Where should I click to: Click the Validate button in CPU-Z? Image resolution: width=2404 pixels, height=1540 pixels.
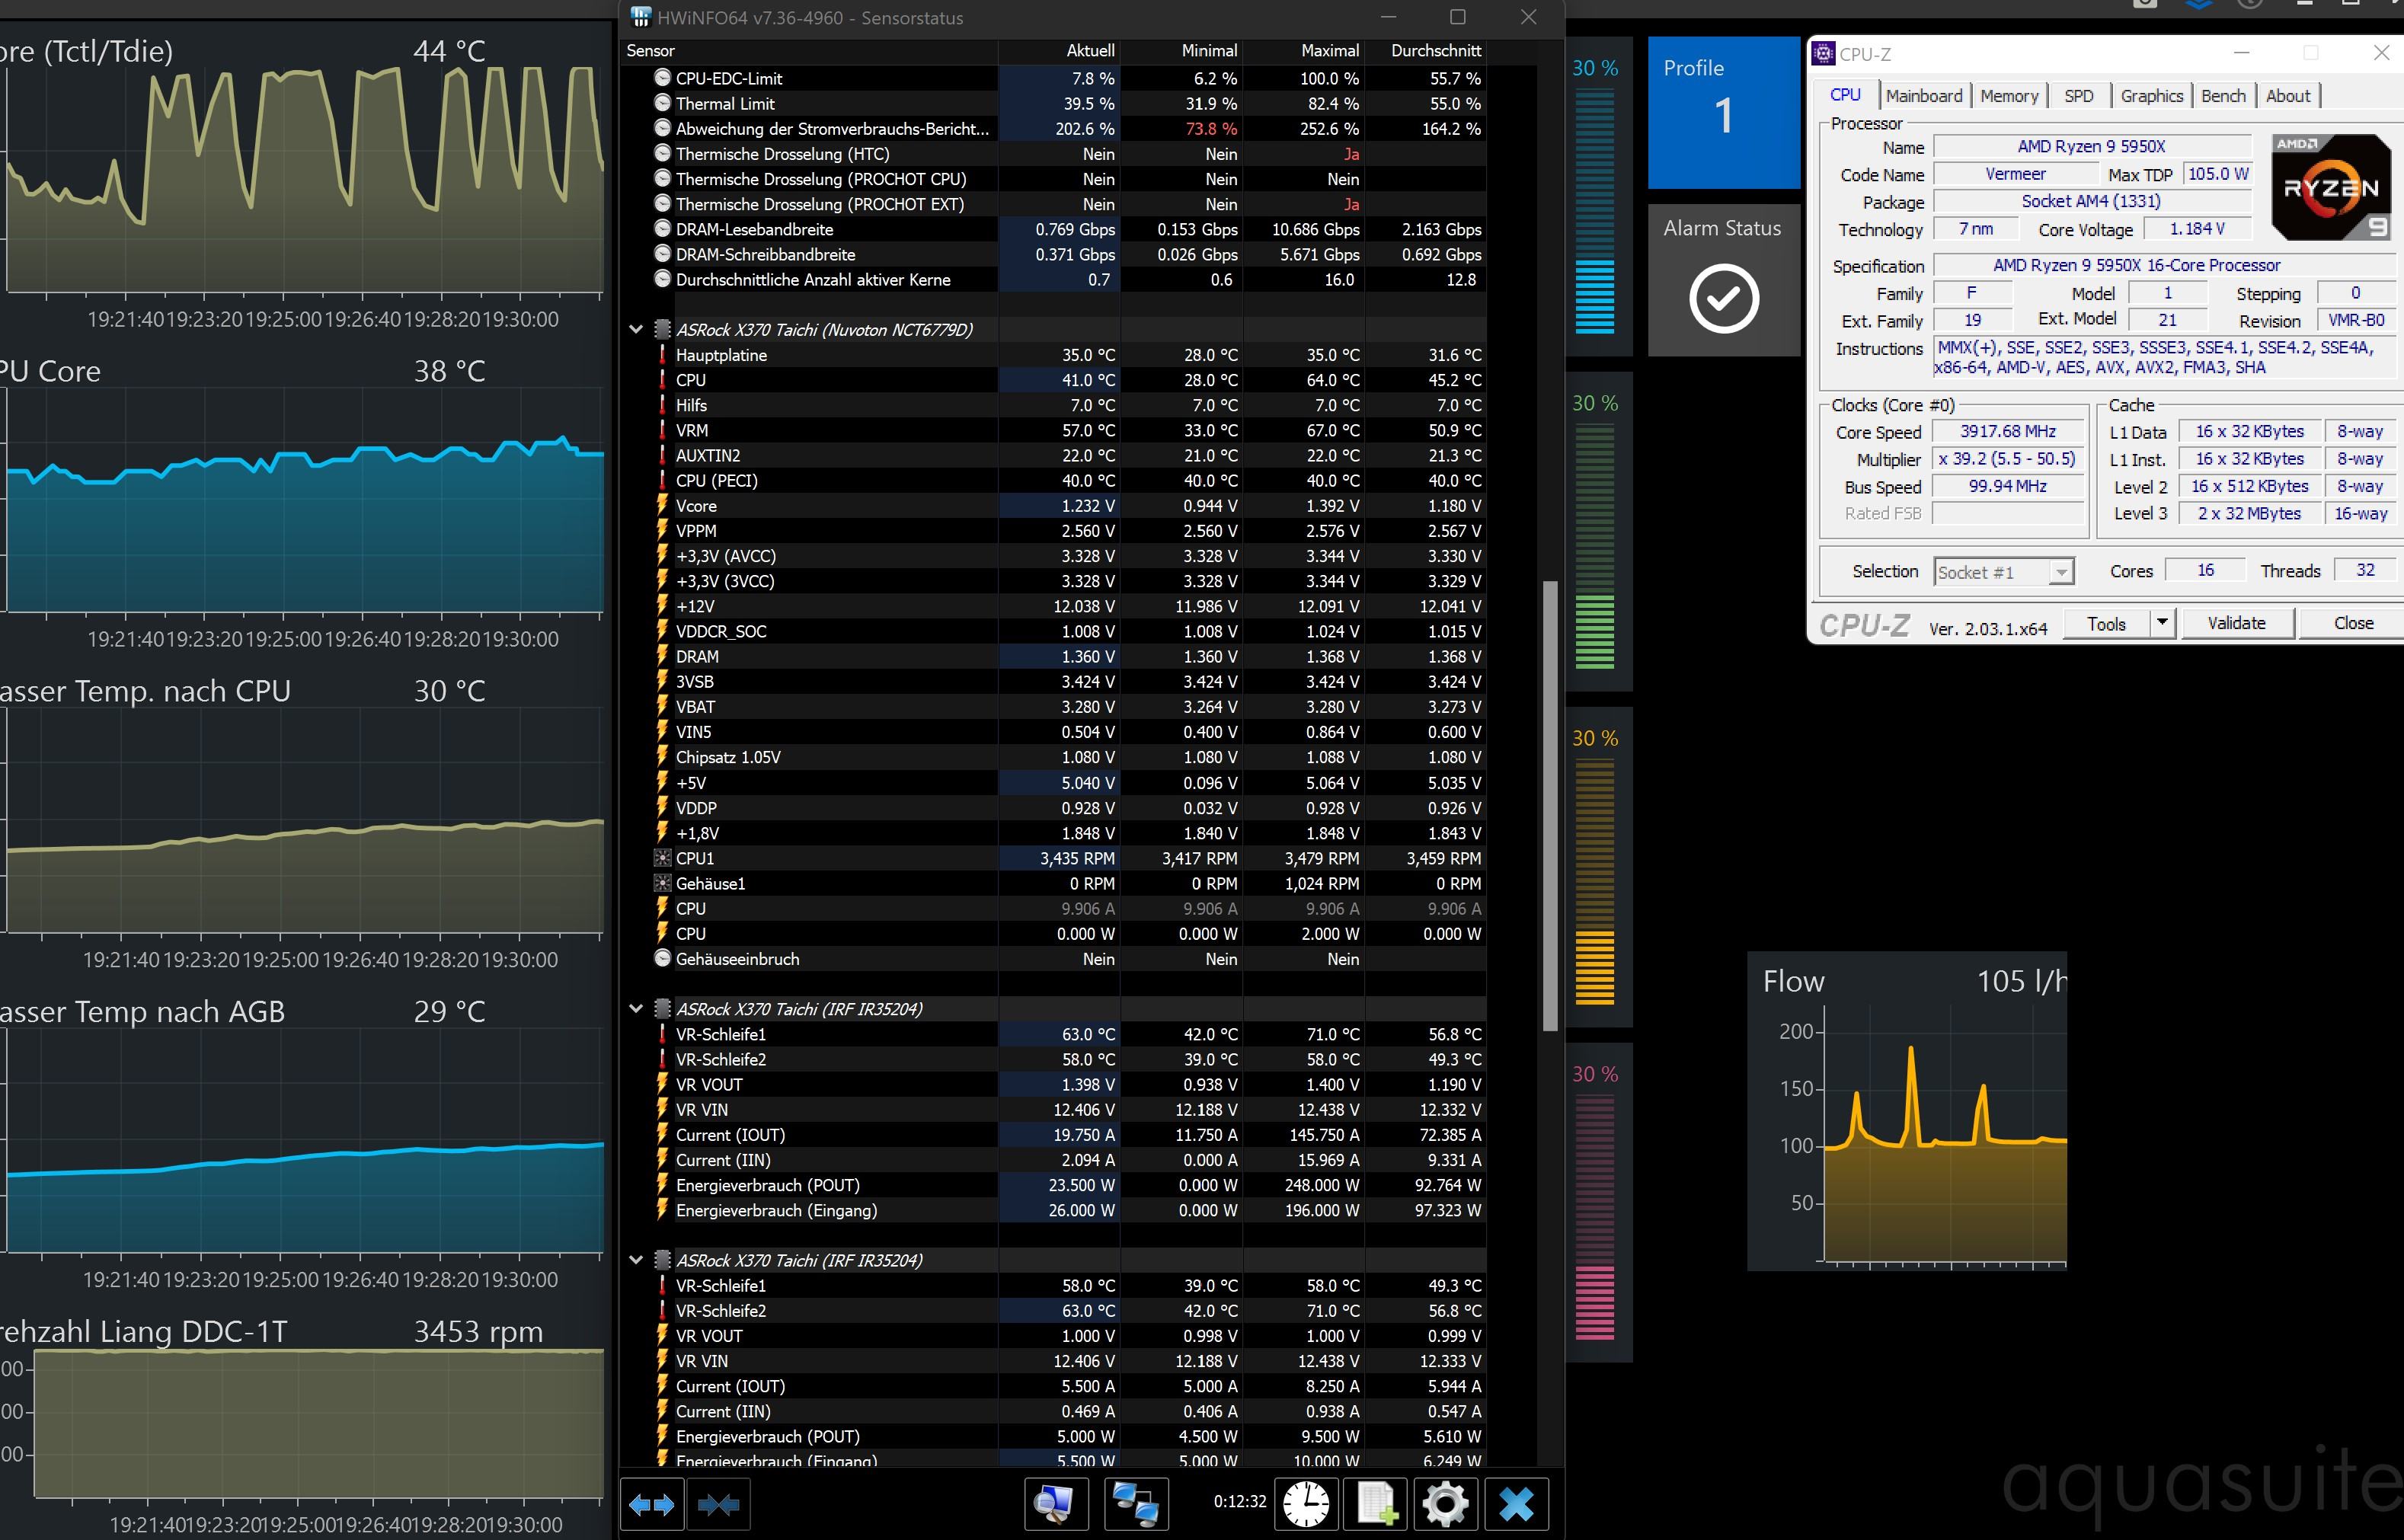point(2237,623)
